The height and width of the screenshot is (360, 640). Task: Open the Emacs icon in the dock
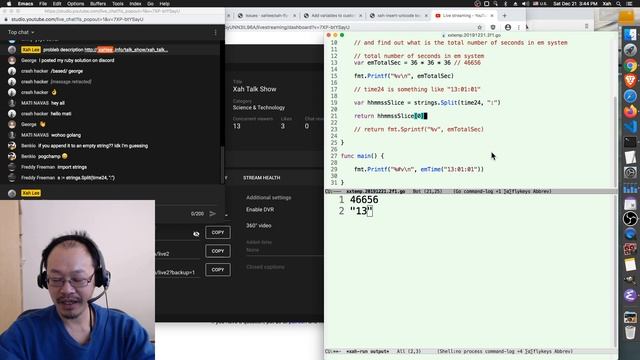[630, 295]
